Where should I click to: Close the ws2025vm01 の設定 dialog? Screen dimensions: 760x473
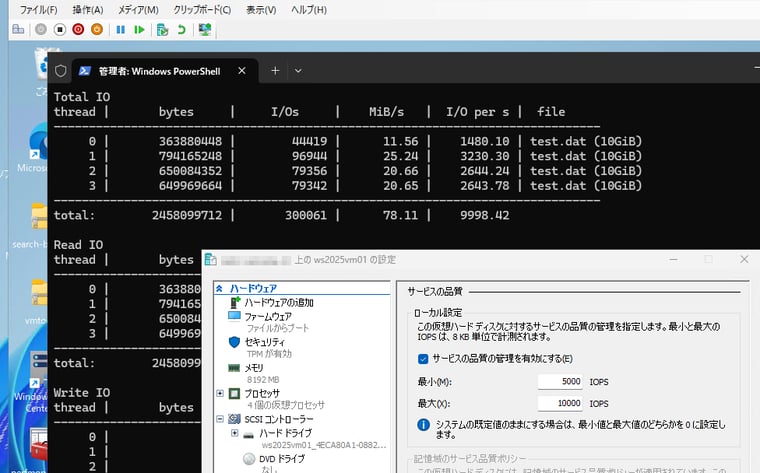(x=744, y=259)
